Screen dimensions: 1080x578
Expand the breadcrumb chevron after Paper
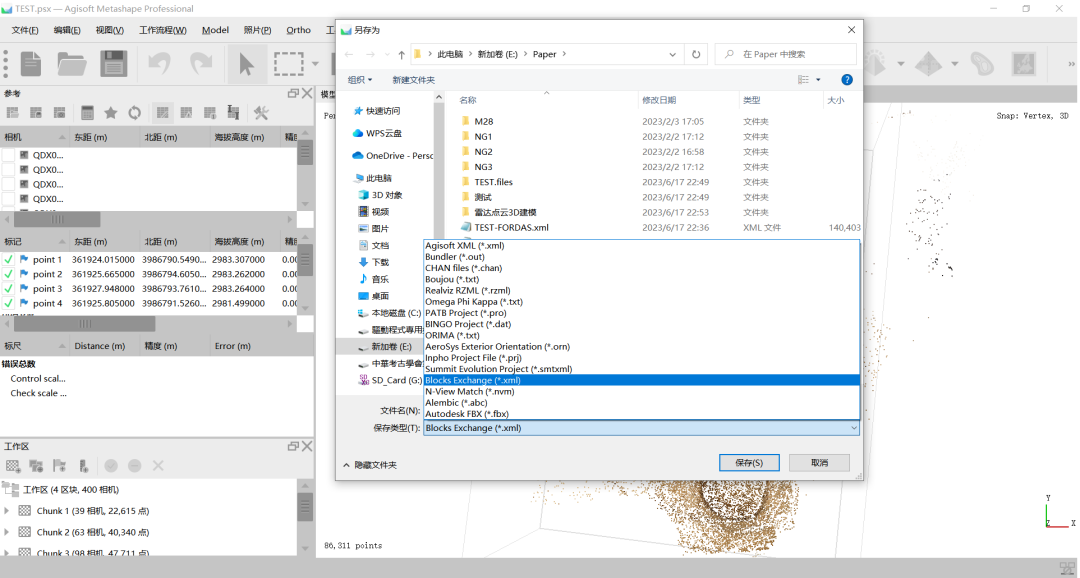tap(564, 54)
